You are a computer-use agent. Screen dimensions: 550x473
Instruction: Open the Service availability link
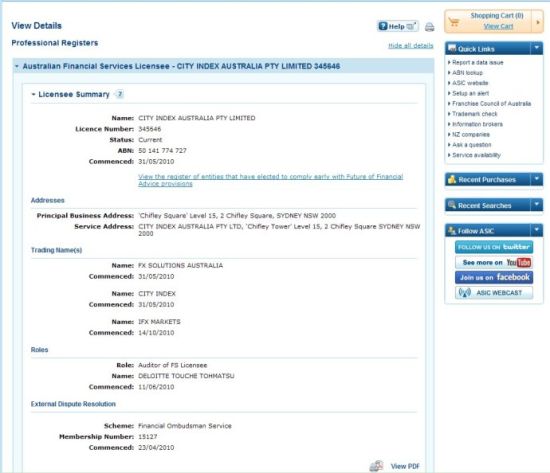click(476, 155)
